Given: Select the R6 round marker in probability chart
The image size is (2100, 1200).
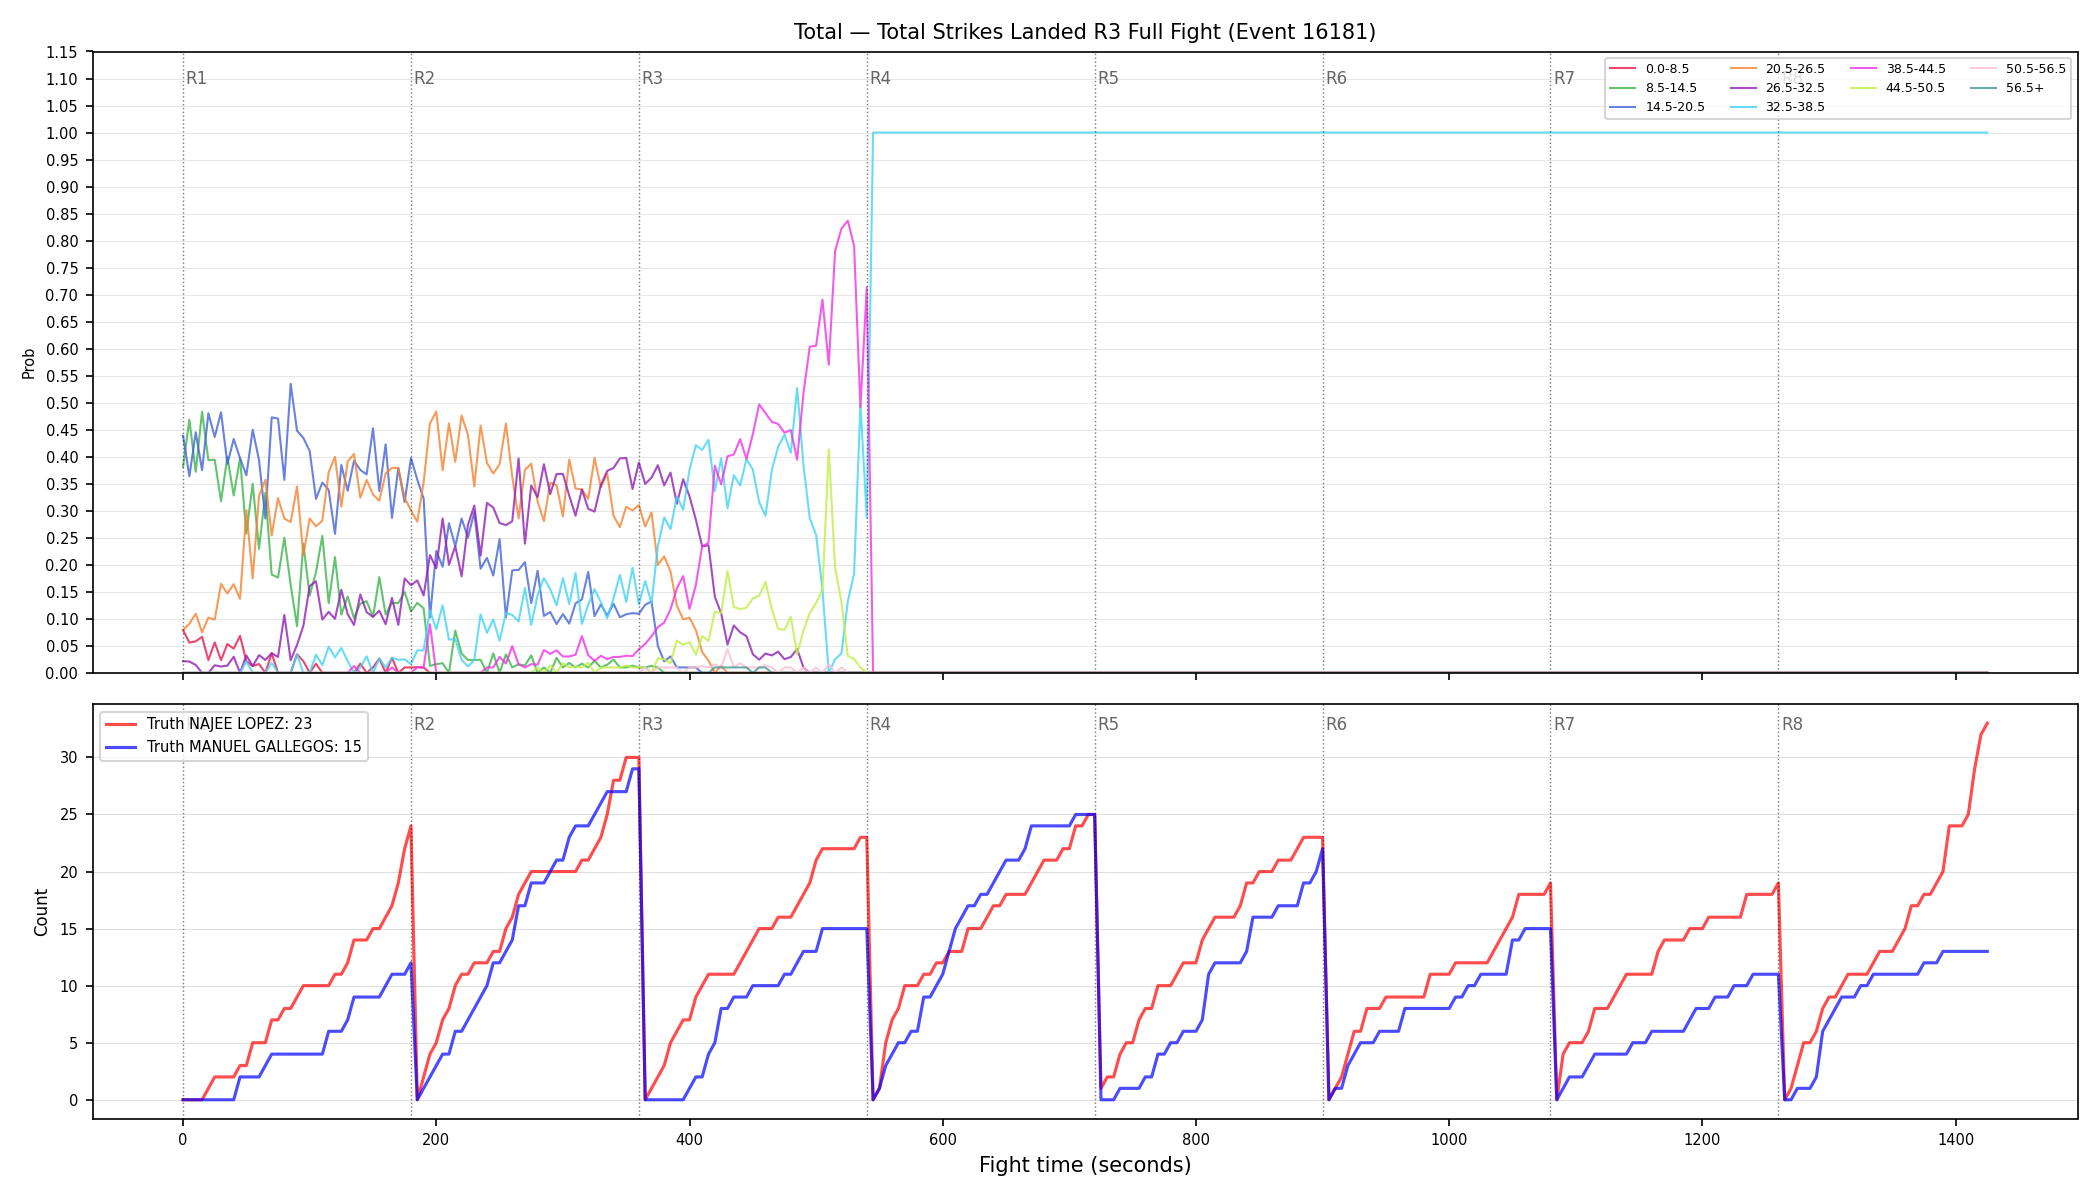Looking at the screenshot, I should coord(1336,78).
